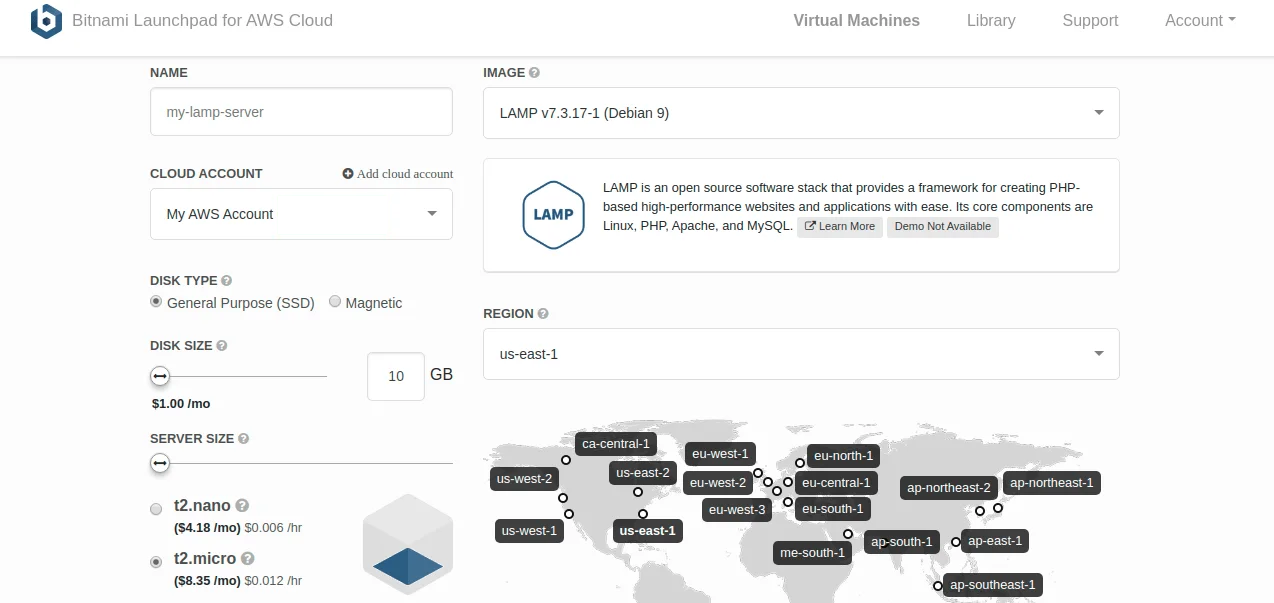The width and height of the screenshot is (1274, 603).
Task: Click the info icon beside t2.nano
Action: point(242,506)
